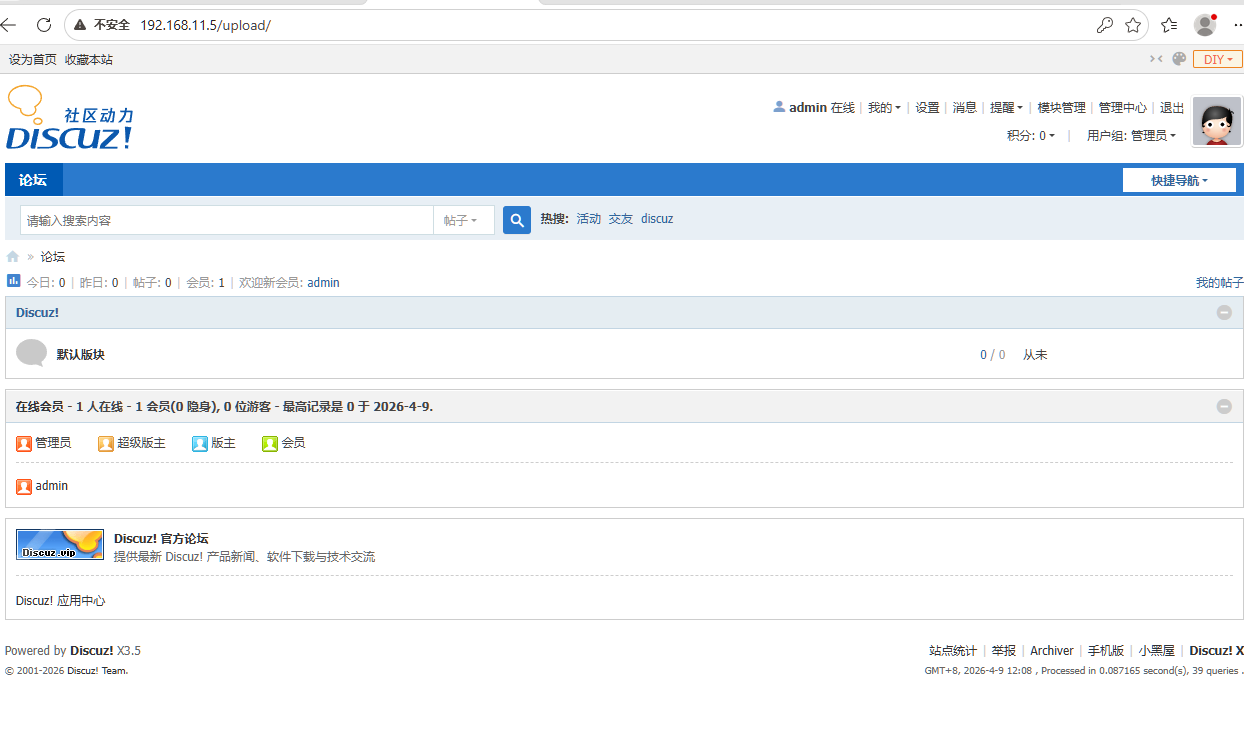This screenshot has height=738, width=1244.
Task: Expand the 我的 dropdown menu
Action: pyautogui.click(x=884, y=107)
